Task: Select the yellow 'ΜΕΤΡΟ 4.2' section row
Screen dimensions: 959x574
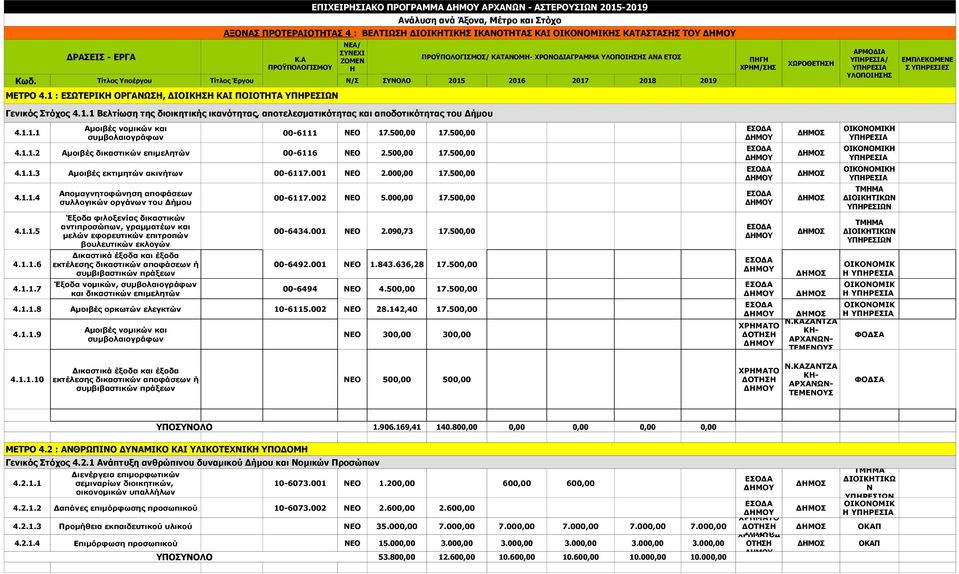Action: pos(480,449)
